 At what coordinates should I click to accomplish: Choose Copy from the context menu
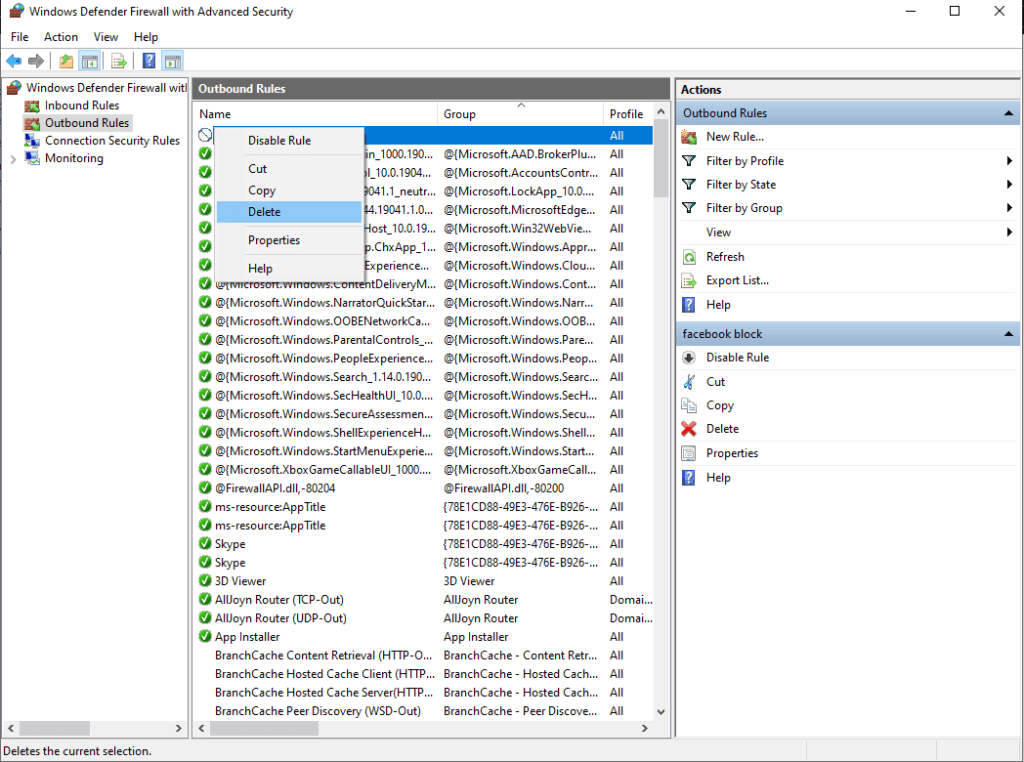point(289,190)
